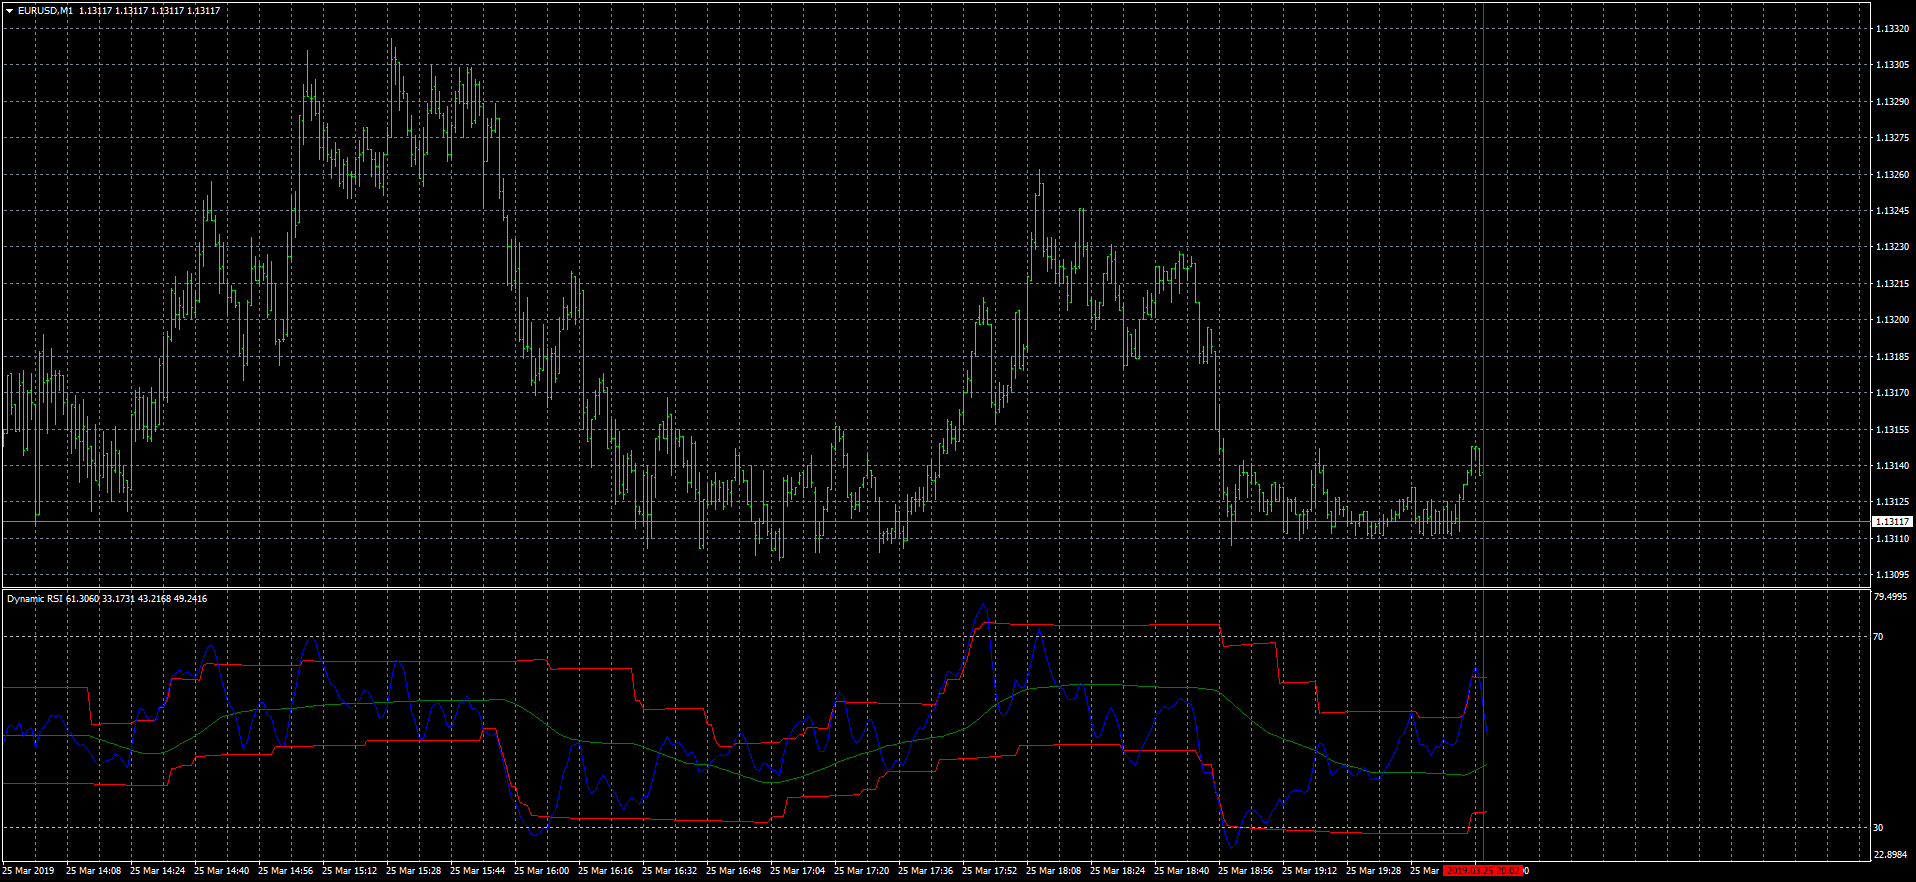
Task: Click the red 2019.03.25 20:02 time marker
Action: pyautogui.click(x=1483, y=871)
